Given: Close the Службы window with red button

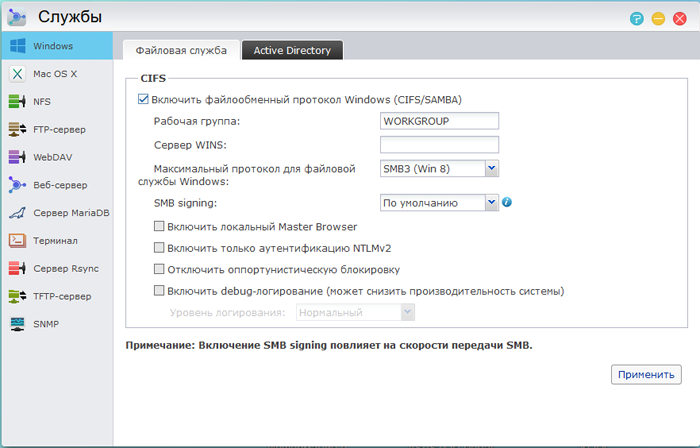Looking at the screenshot, I should pos(679,18).
